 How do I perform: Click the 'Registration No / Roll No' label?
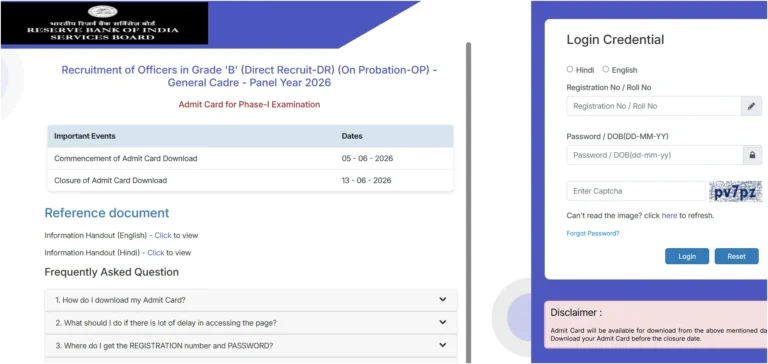(x=609, y=88)
